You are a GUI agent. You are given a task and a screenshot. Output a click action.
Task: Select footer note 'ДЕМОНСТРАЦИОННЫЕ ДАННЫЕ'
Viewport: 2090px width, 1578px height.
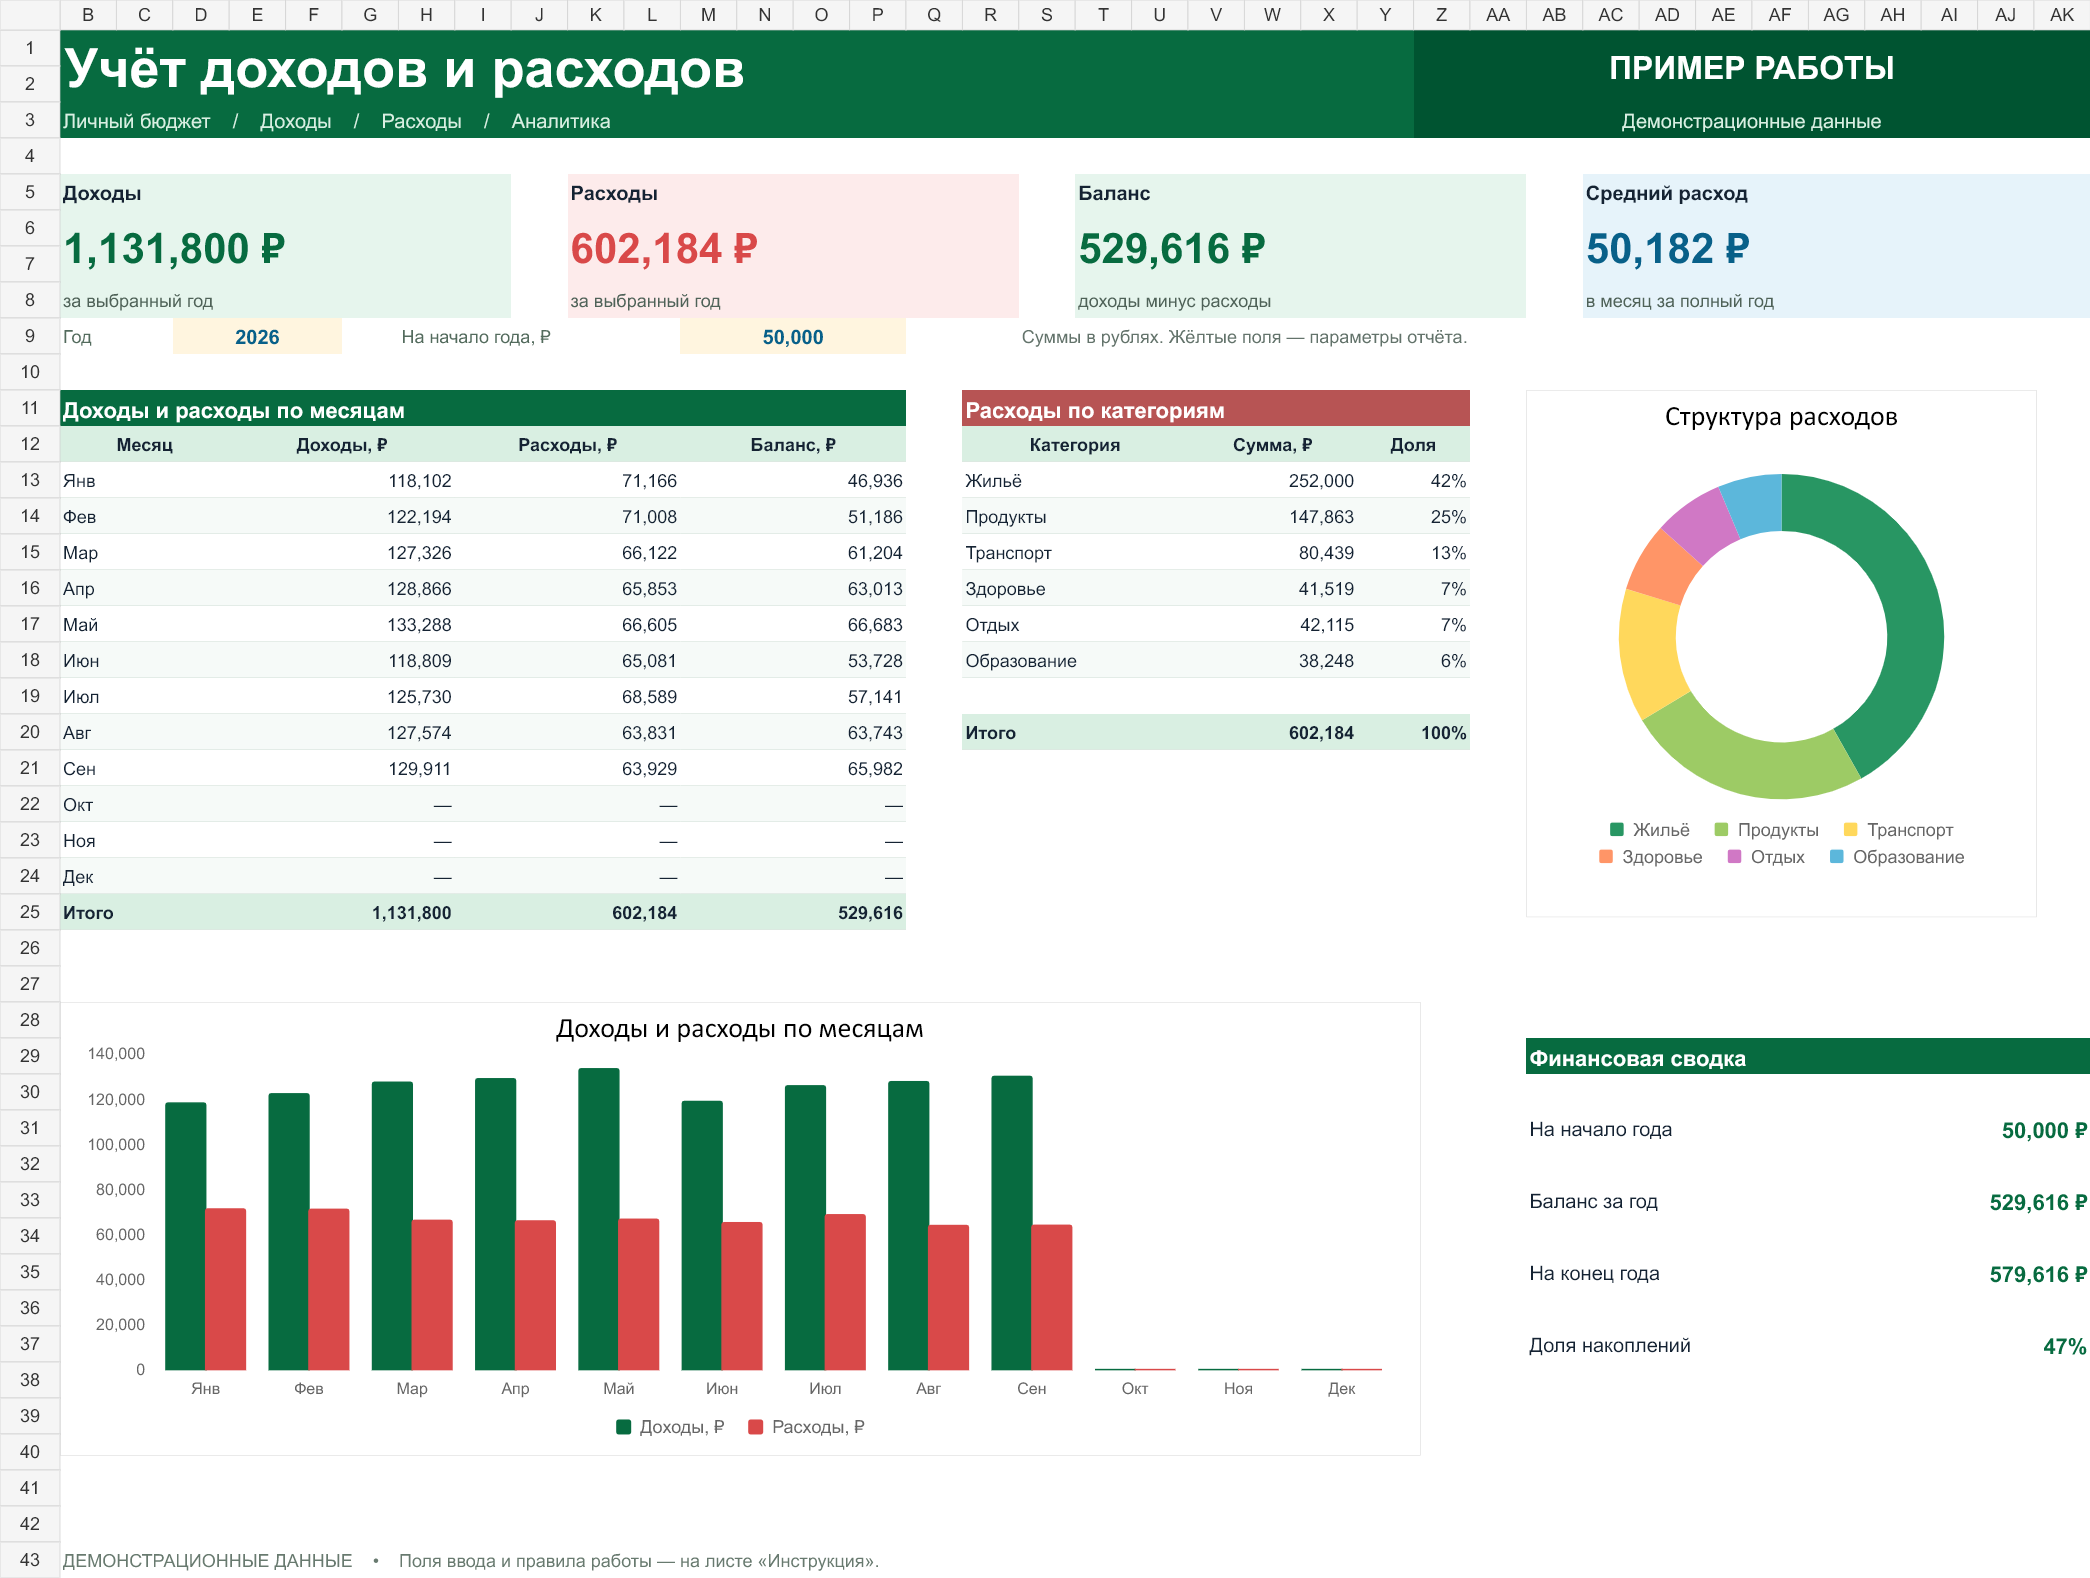pos(208,1561)
